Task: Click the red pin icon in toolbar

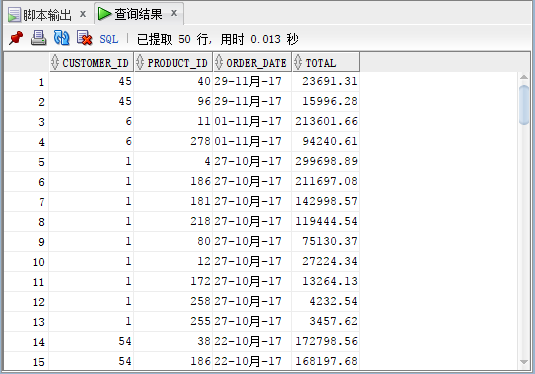Action: [x=16, y=38]
